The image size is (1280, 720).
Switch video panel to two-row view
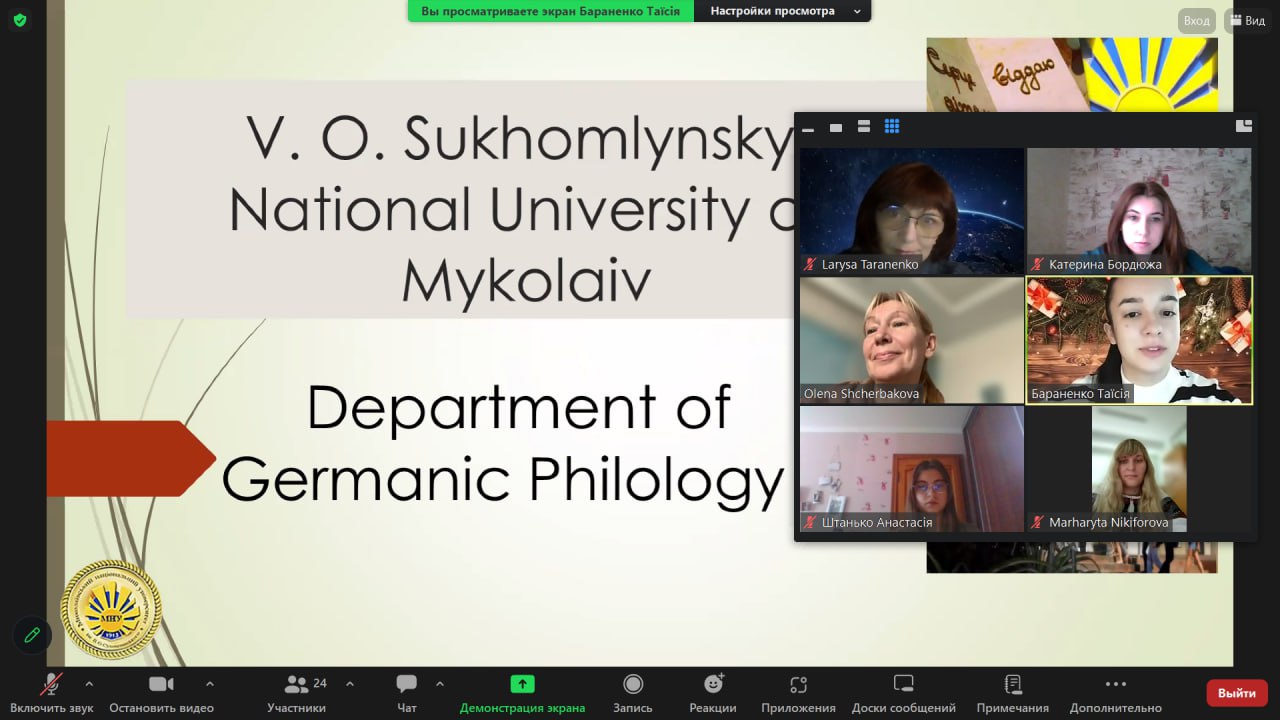[864, 127]
